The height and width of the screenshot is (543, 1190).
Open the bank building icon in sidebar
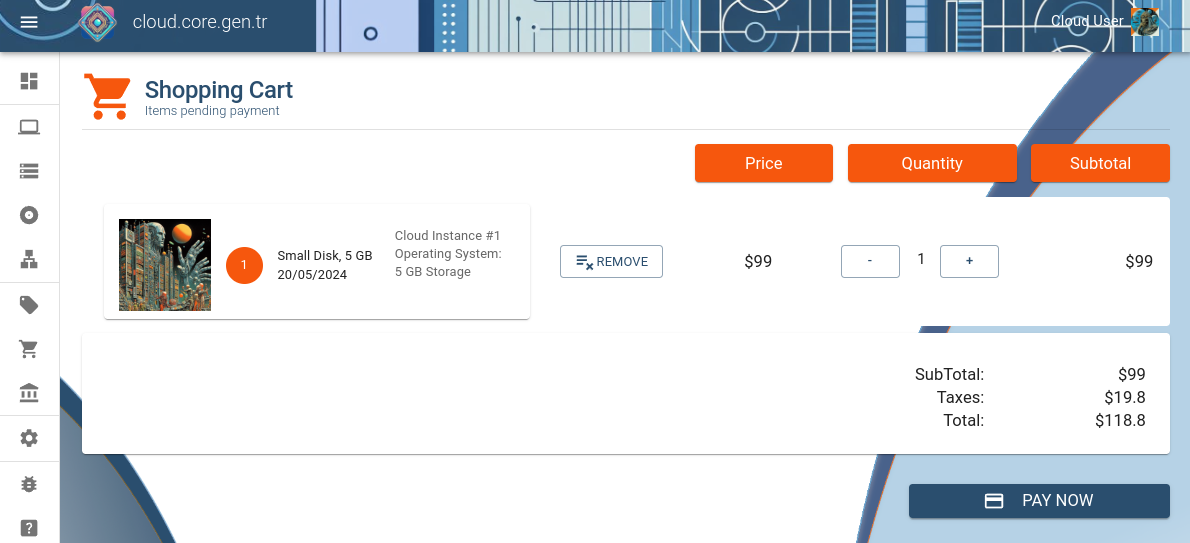coord(29,392)
